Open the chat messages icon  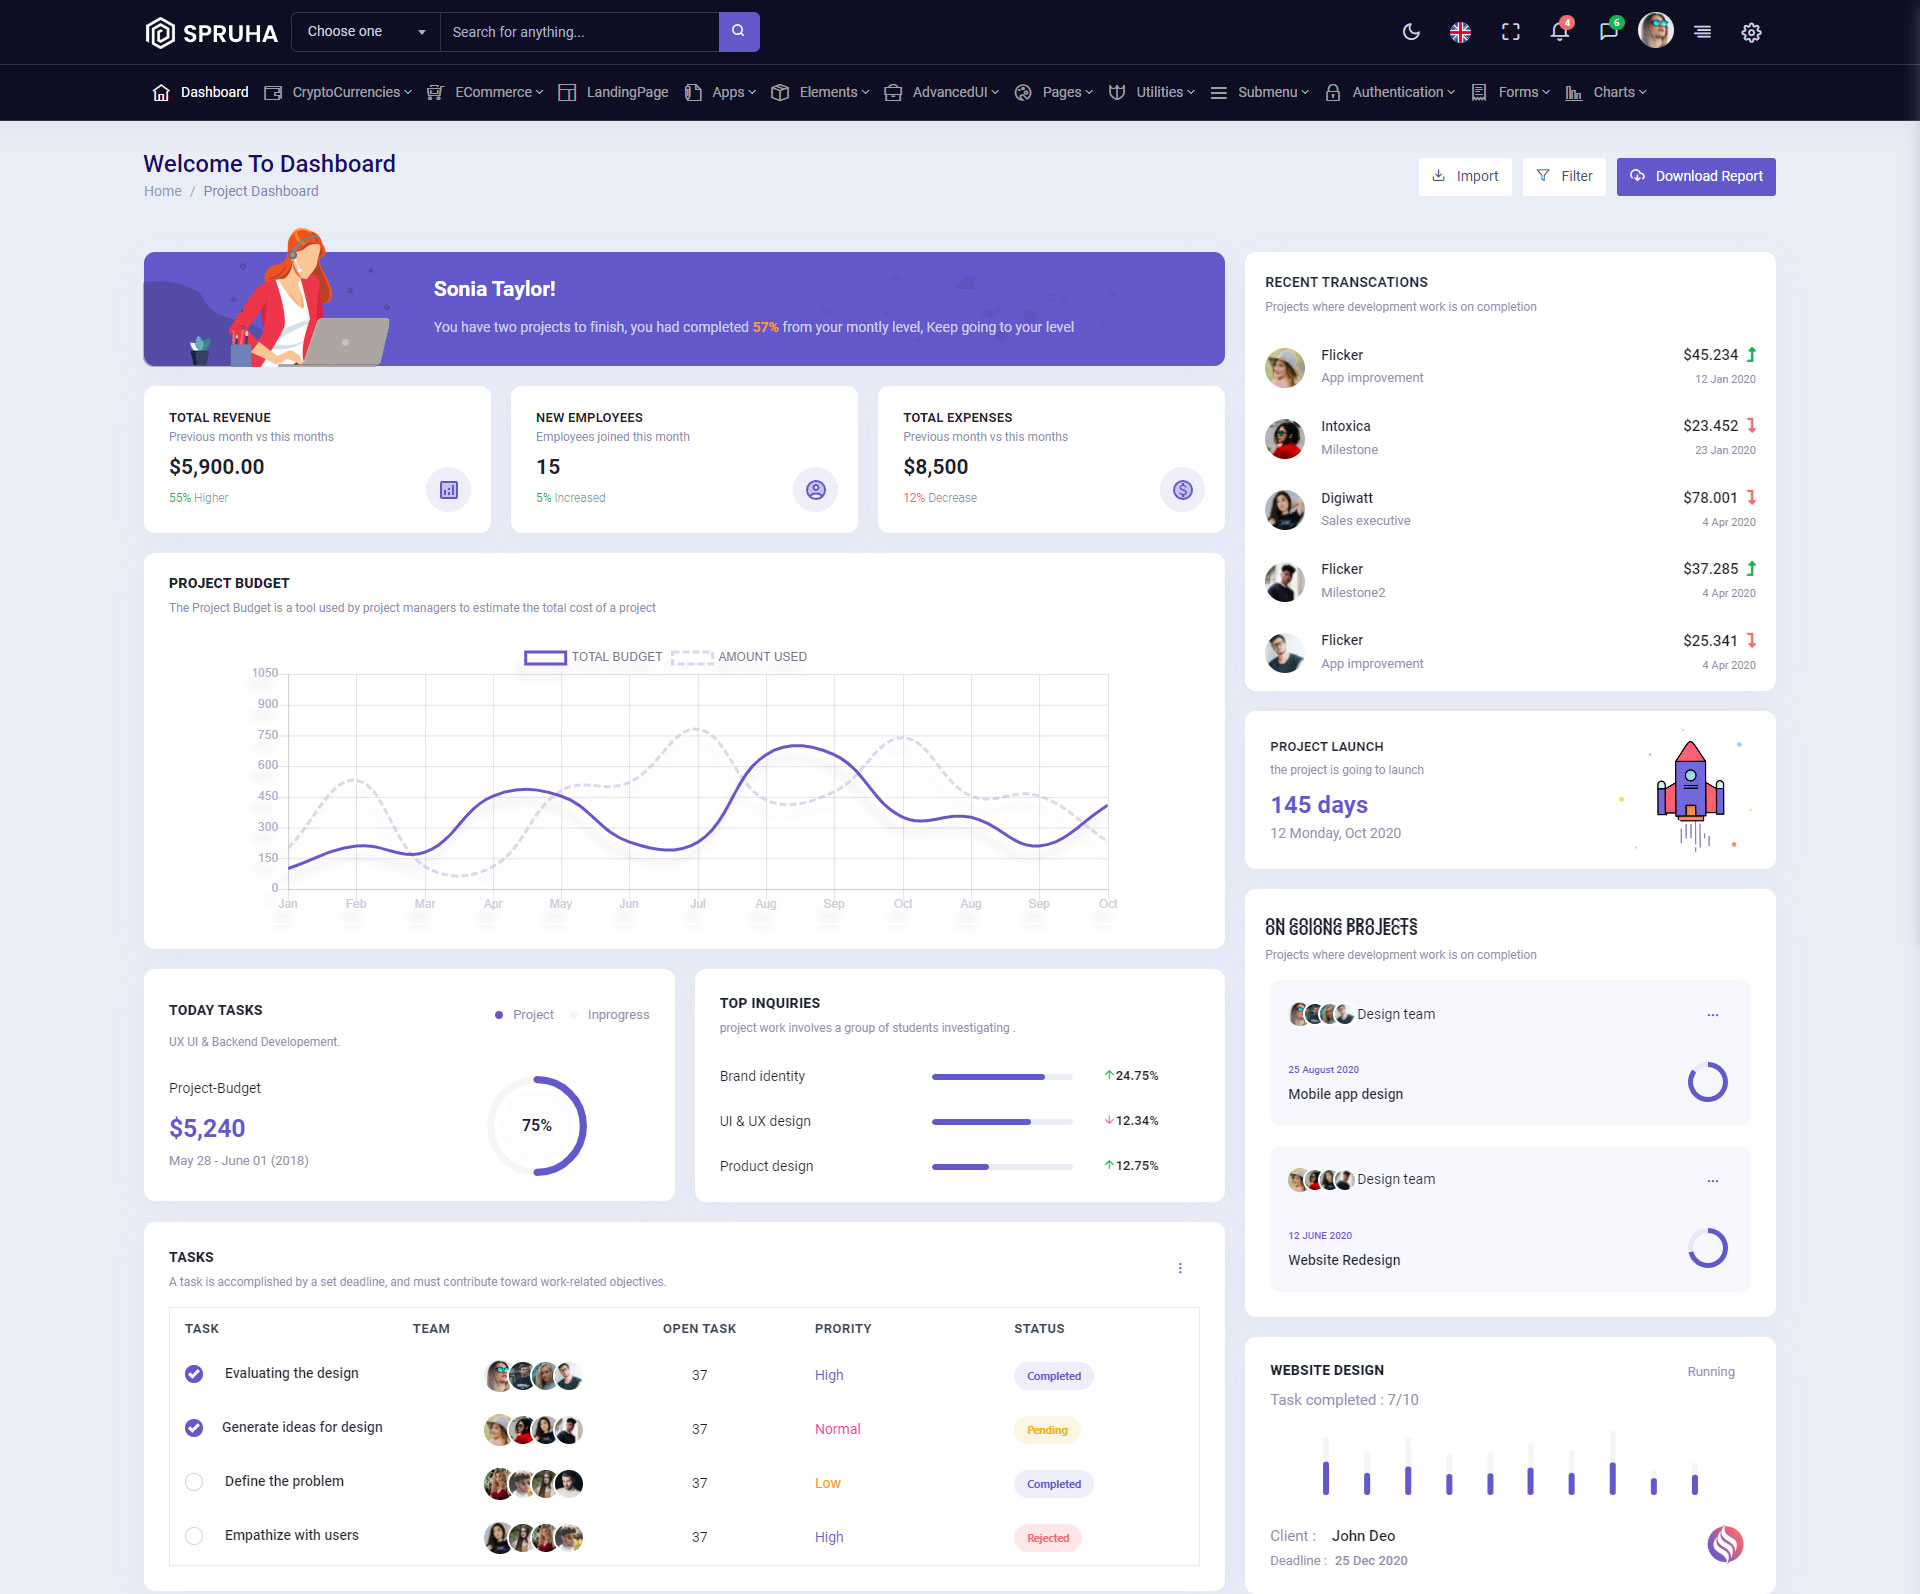1608,32
